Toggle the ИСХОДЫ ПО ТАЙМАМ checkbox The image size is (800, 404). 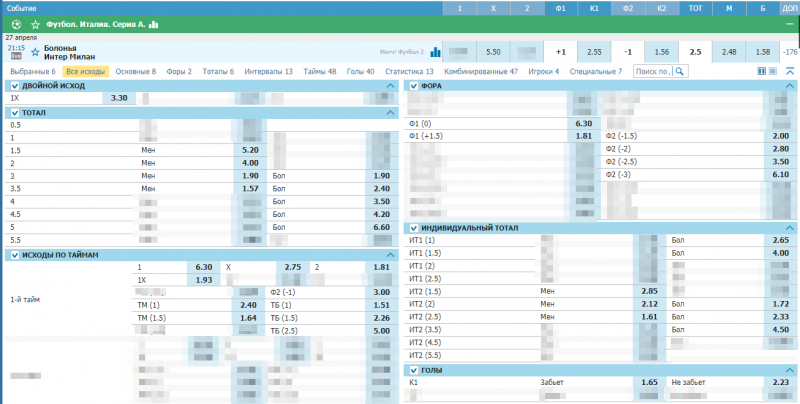[13, 255]
